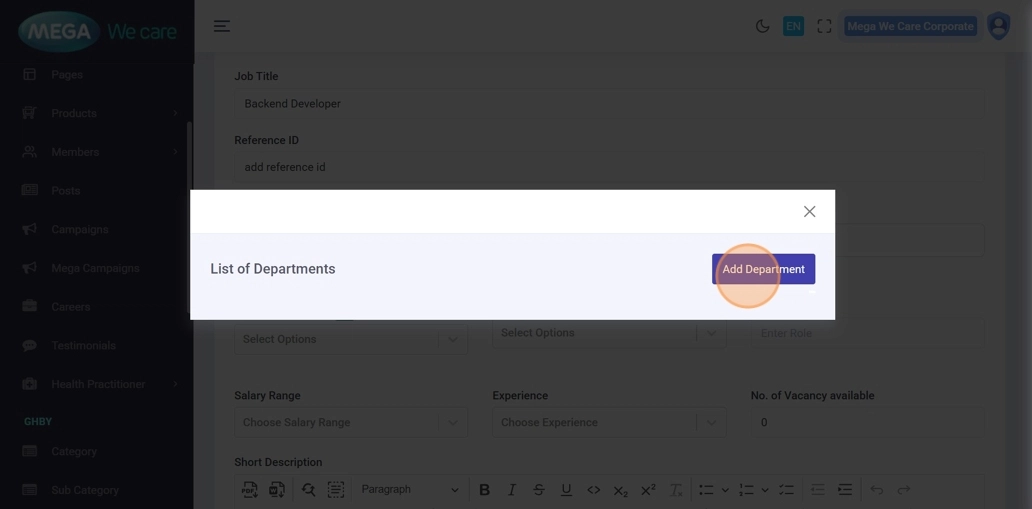
Task: Expand the Products sidebar menu
Action: (x=98, y=113)
